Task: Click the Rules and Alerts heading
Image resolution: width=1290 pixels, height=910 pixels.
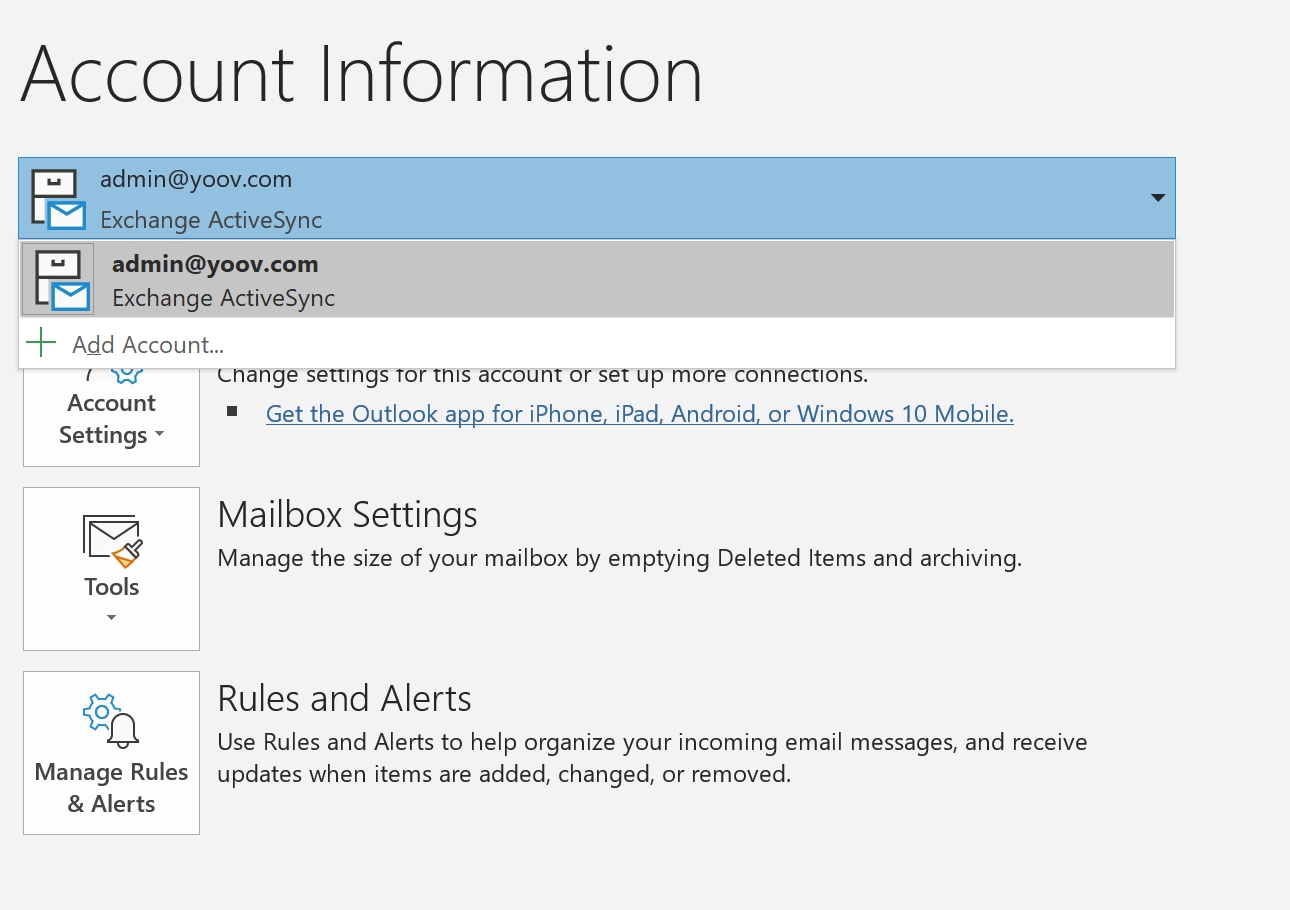Action: (344, 698)
